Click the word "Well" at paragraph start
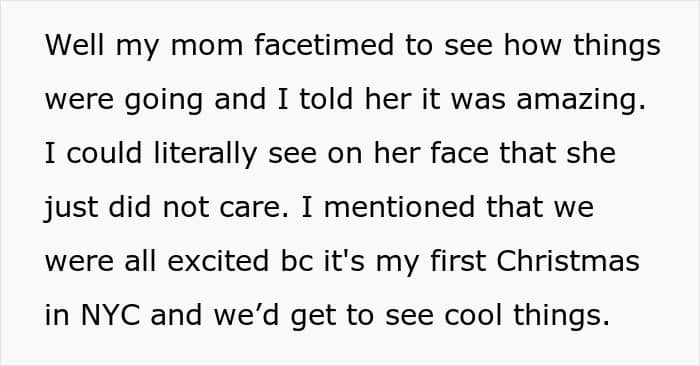This screenshot has height=366, width=700. point(75,45)
